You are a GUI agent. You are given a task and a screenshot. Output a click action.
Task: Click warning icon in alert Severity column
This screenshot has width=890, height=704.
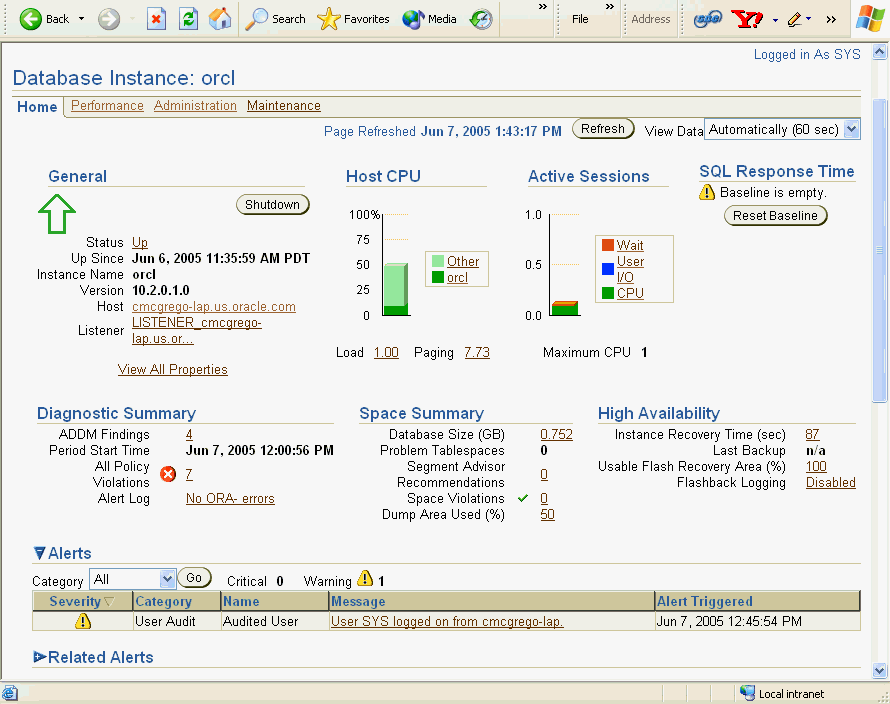(x=84, y=621)
